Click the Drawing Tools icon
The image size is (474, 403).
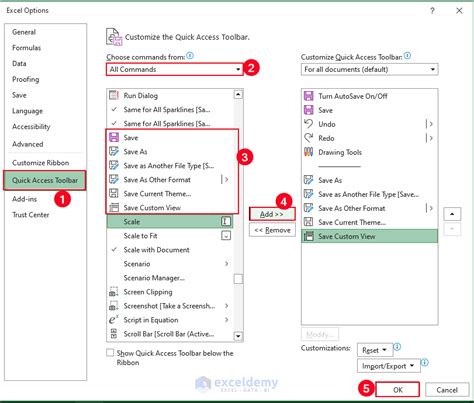click(x=309, y=152)
